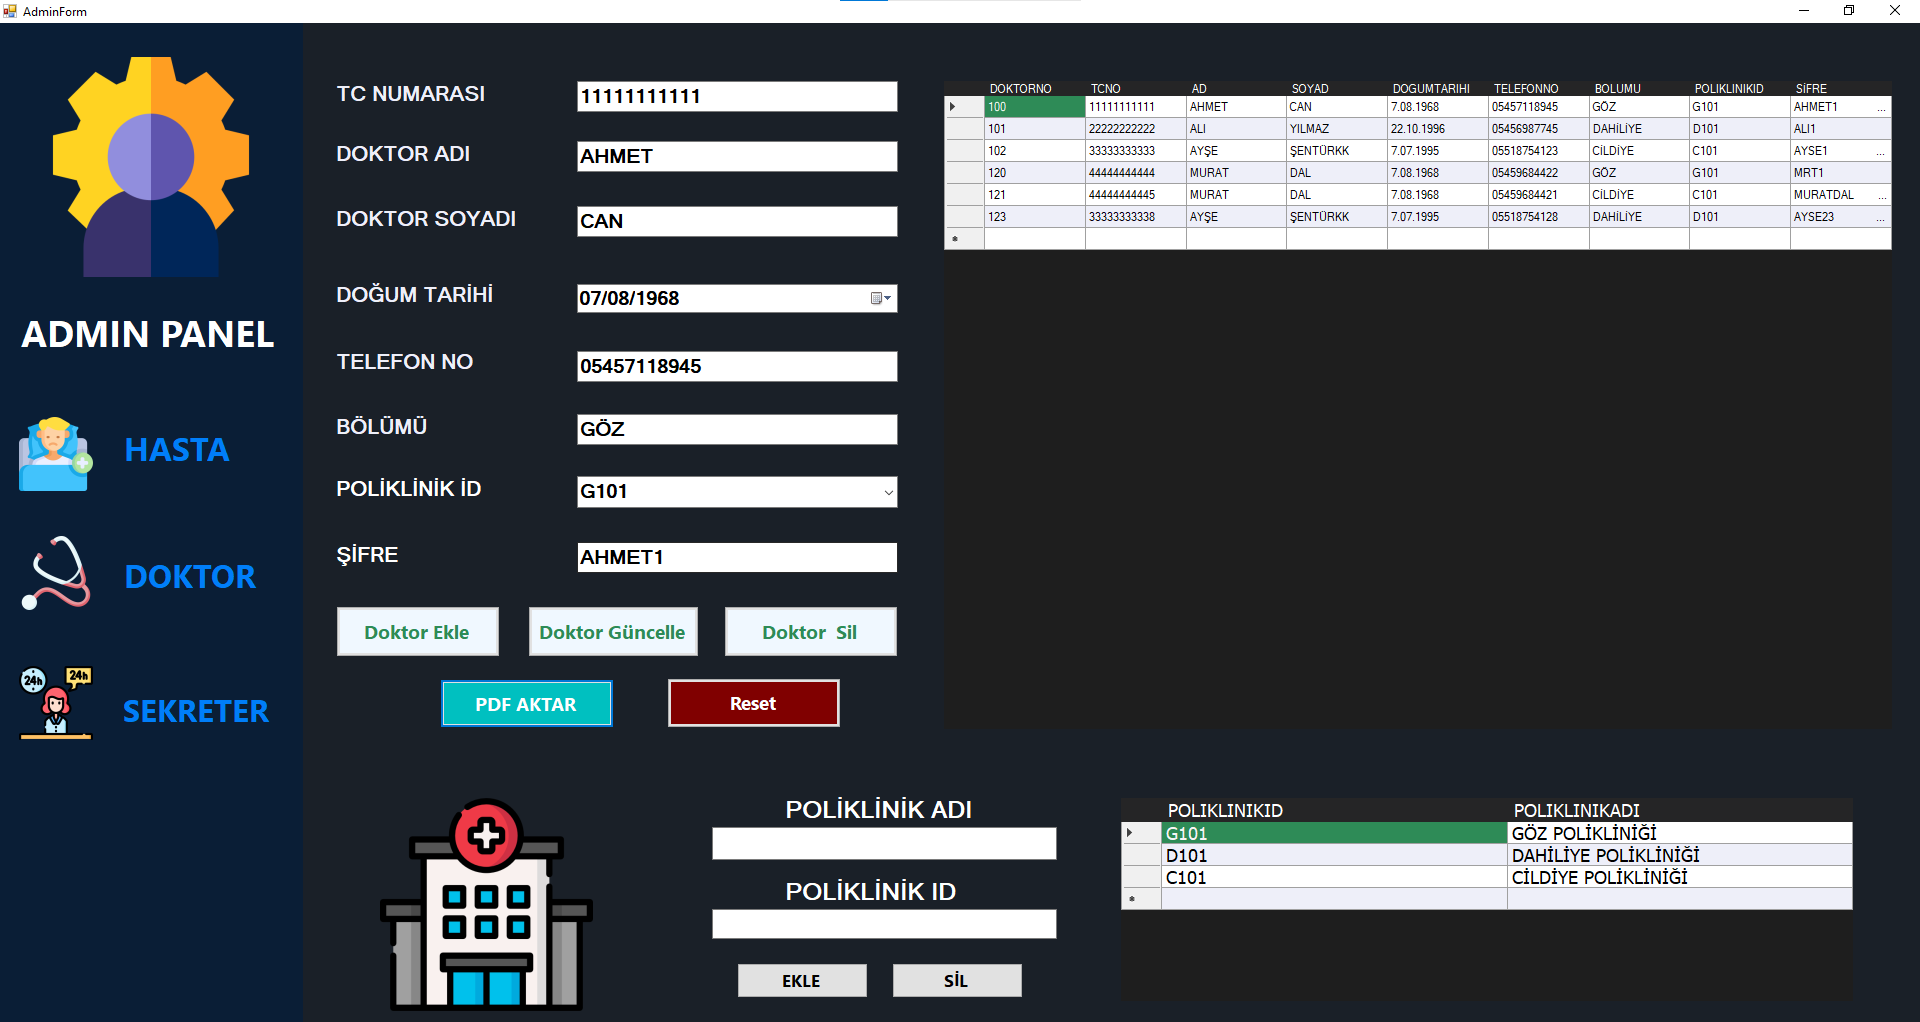Select the doctor cell 101
The image size is (1920, 1022).
click(1035, 129)
